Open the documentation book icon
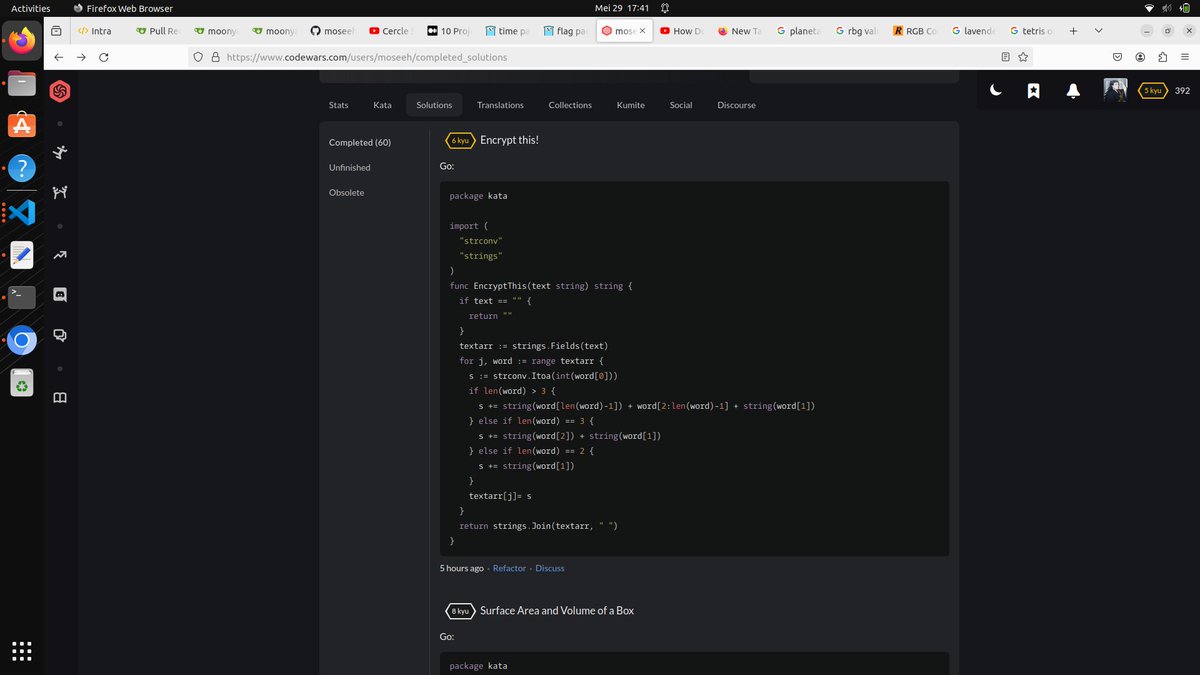This screenshot has width=1200, height=675. pyautogui.click(x=59, y=397)
